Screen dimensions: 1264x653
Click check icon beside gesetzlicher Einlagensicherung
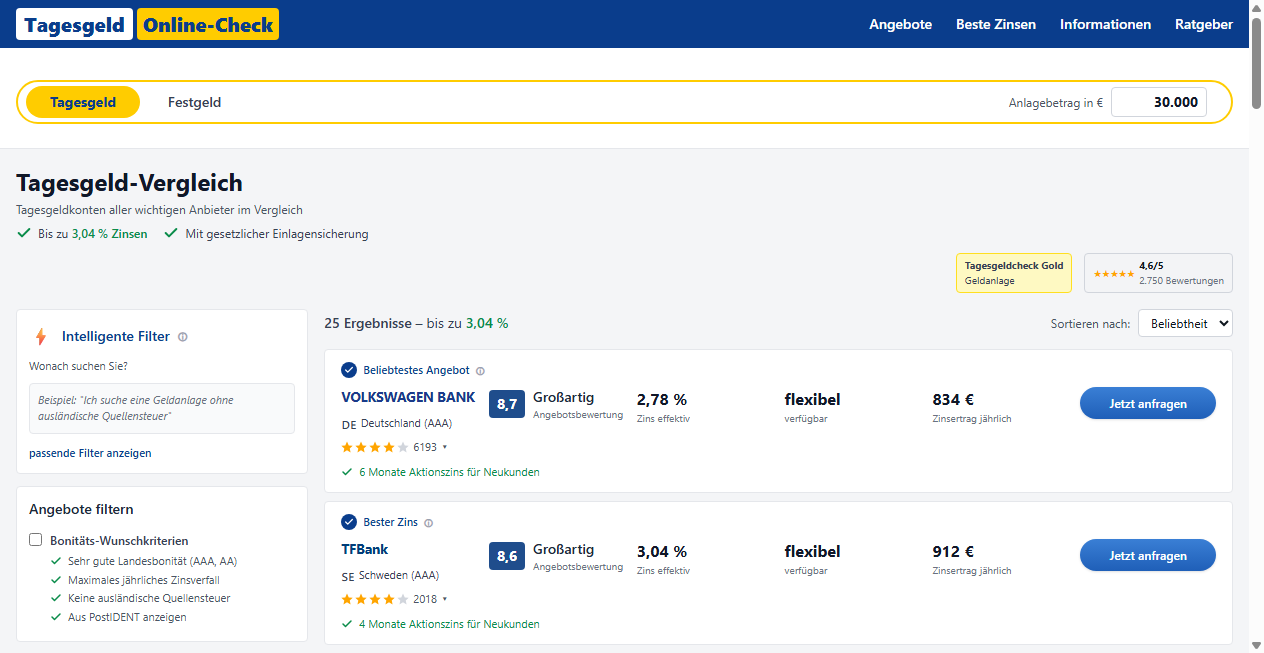171,233
